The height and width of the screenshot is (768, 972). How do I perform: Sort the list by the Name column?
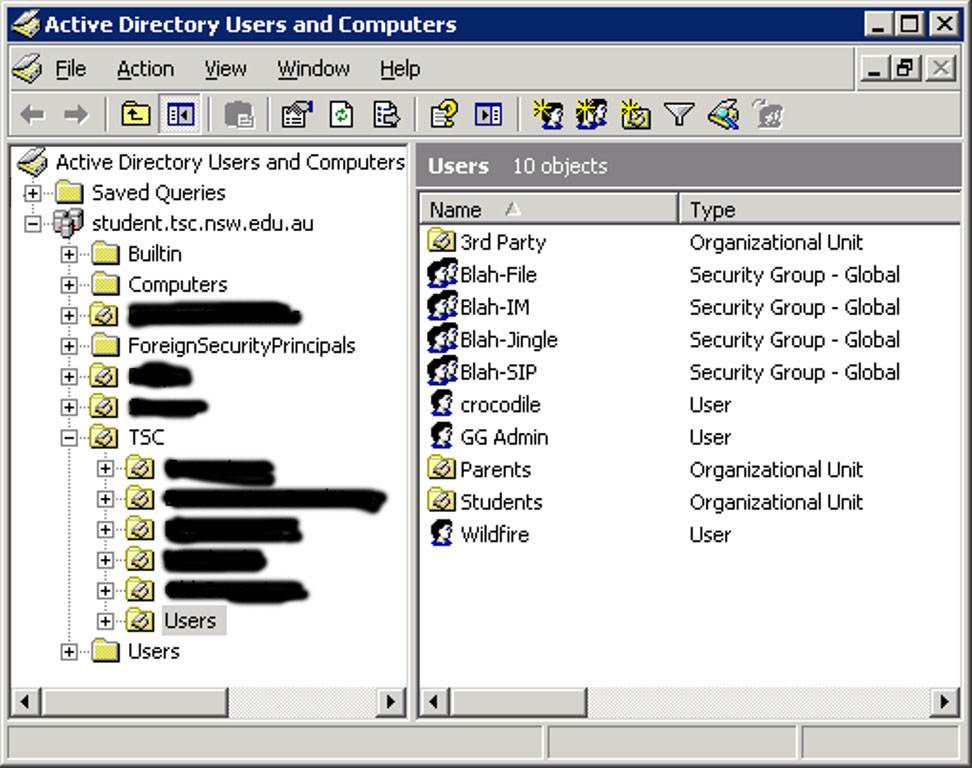click(549, 210)
